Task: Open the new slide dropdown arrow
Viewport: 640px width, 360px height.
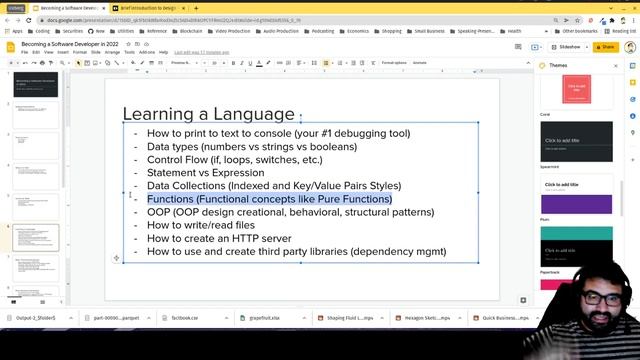Action: coord(17,63)
